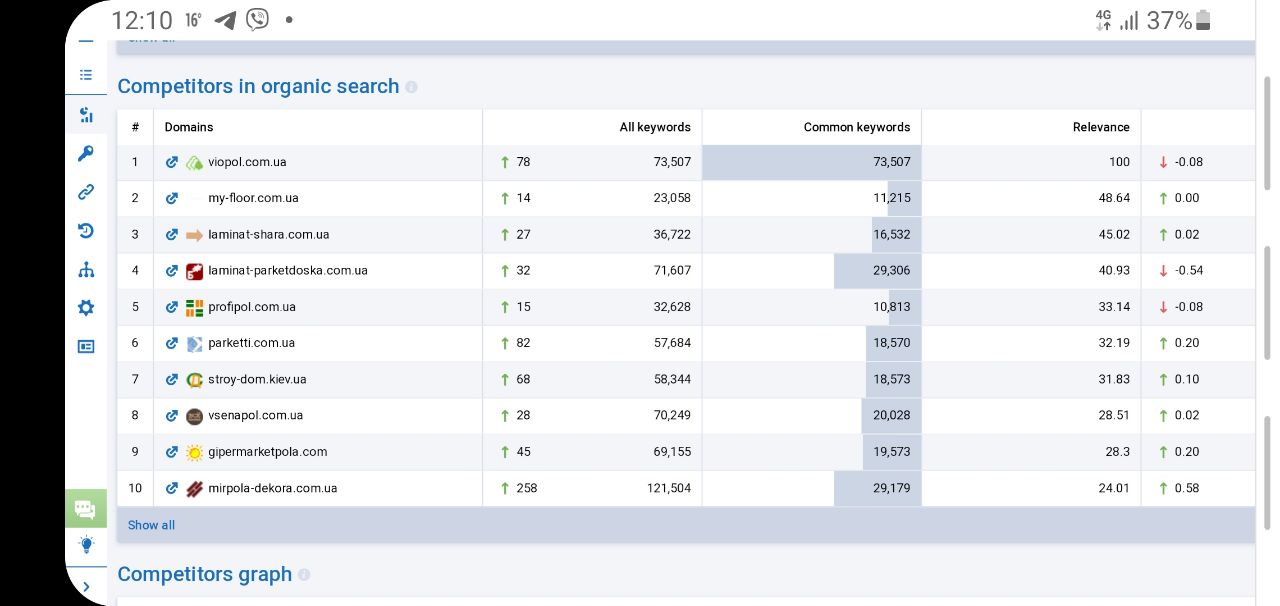Click the Competitors in organic search heading
This screenshot has width=1280, height=606.
tap(258, 87)
